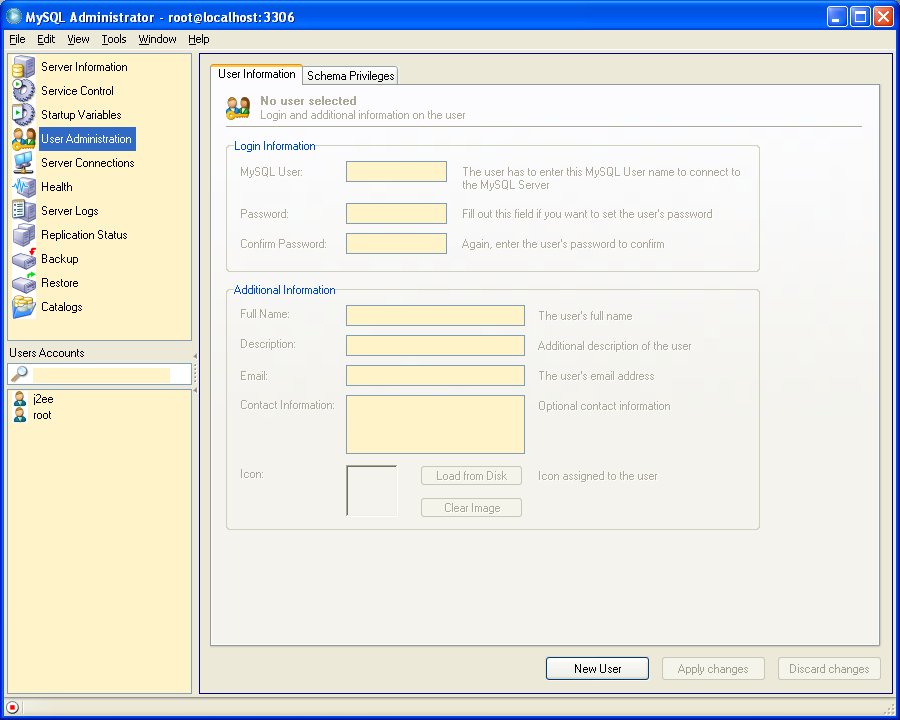Select the User Information tab
The image size is (900, 720).
pyautogui.click(x=257, y=74)
